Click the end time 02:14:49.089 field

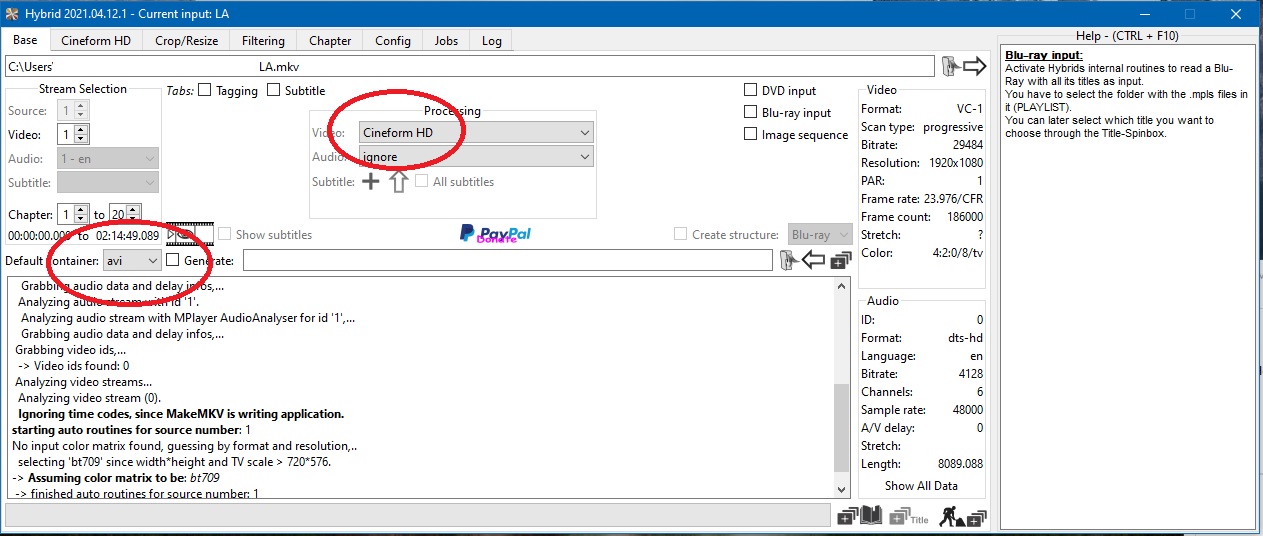coord(127,235)
